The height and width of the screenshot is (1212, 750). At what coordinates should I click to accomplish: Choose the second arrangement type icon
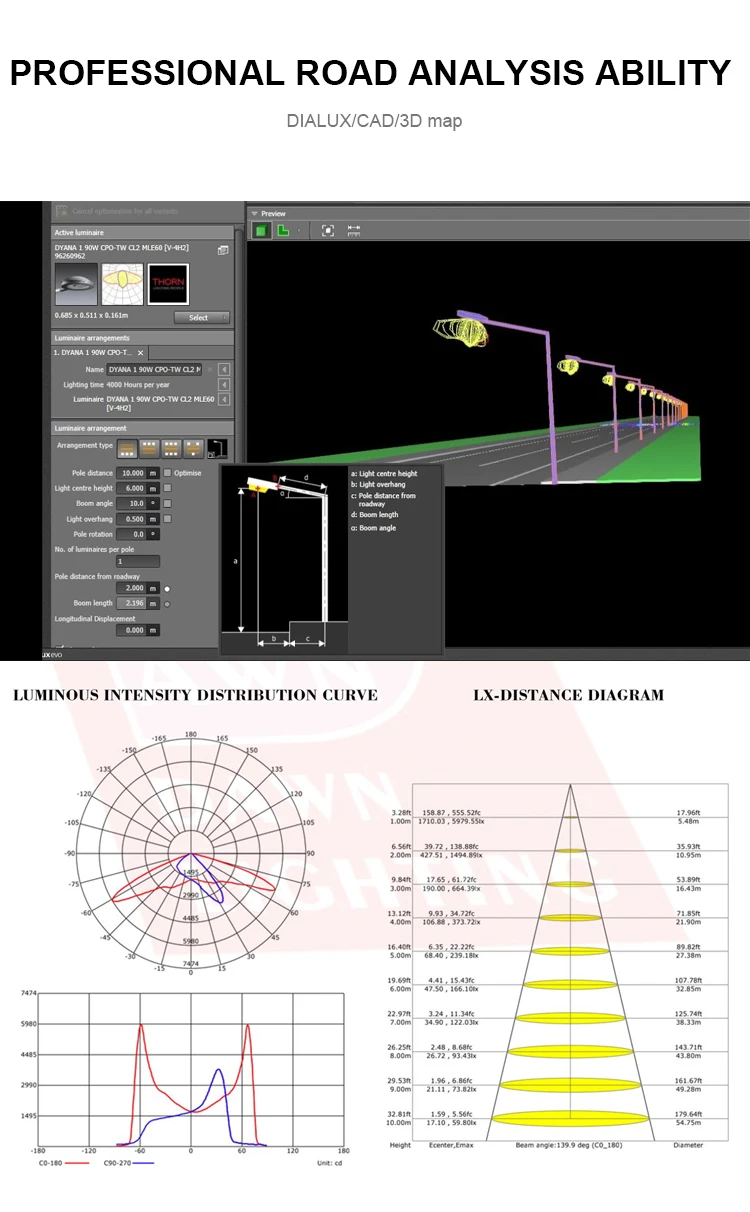click(x=149, y=449)
